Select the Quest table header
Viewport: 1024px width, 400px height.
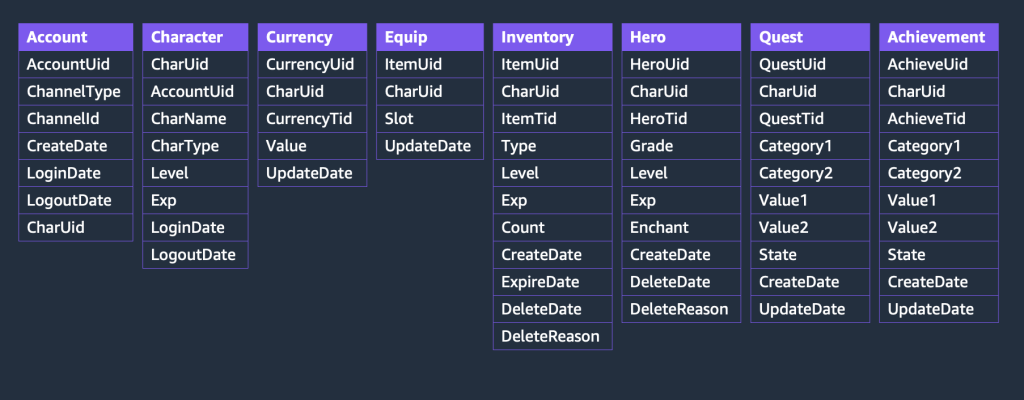810,37
